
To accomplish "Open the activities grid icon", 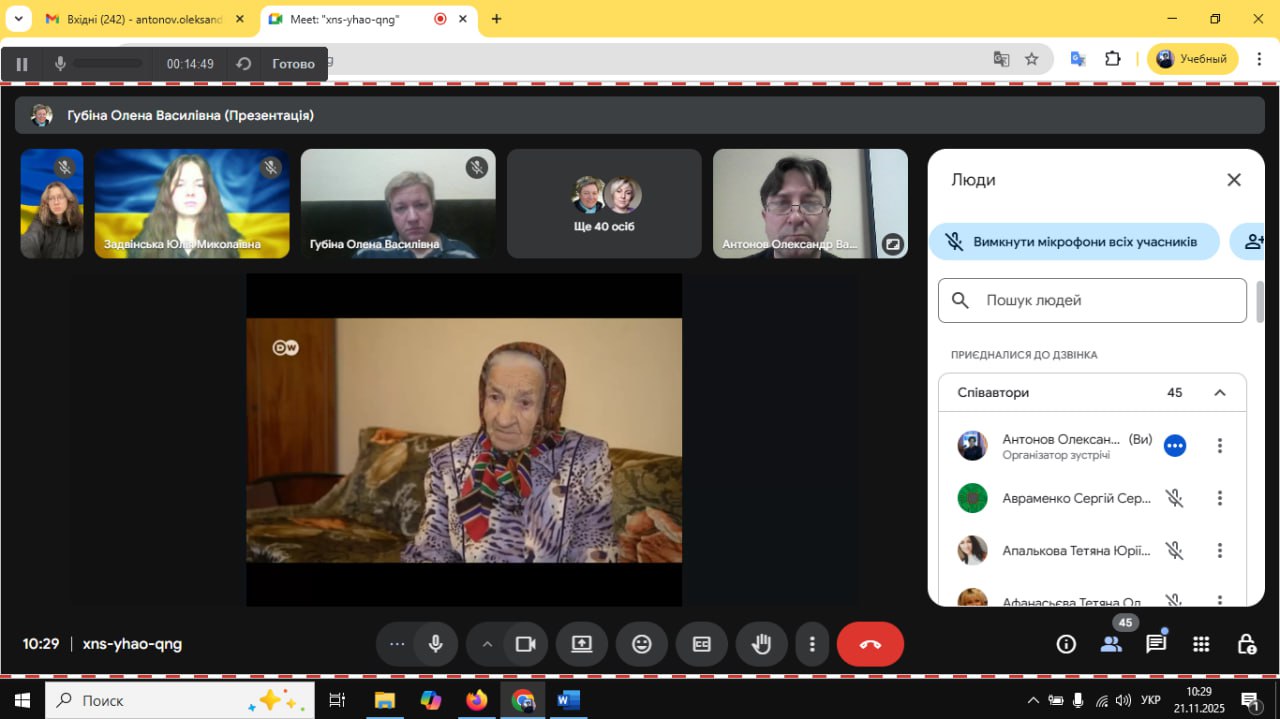I will coord(1201,644).
